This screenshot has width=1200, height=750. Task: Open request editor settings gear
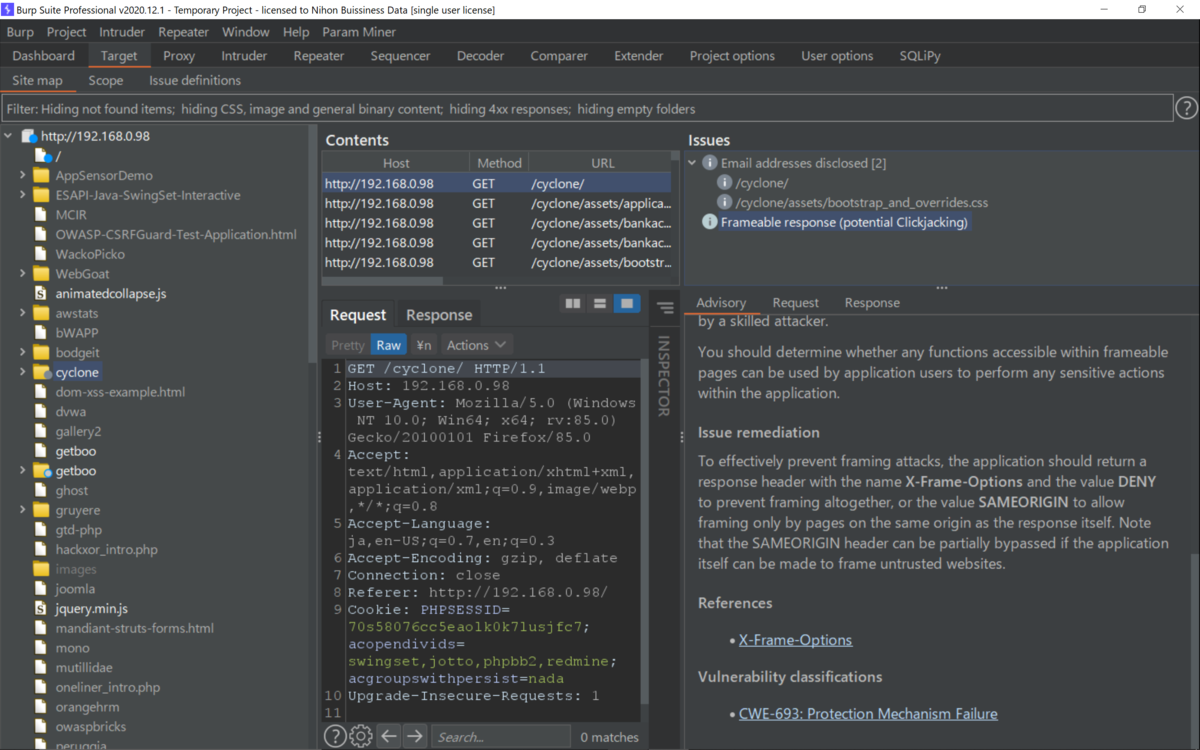click(x=361, y=737)
